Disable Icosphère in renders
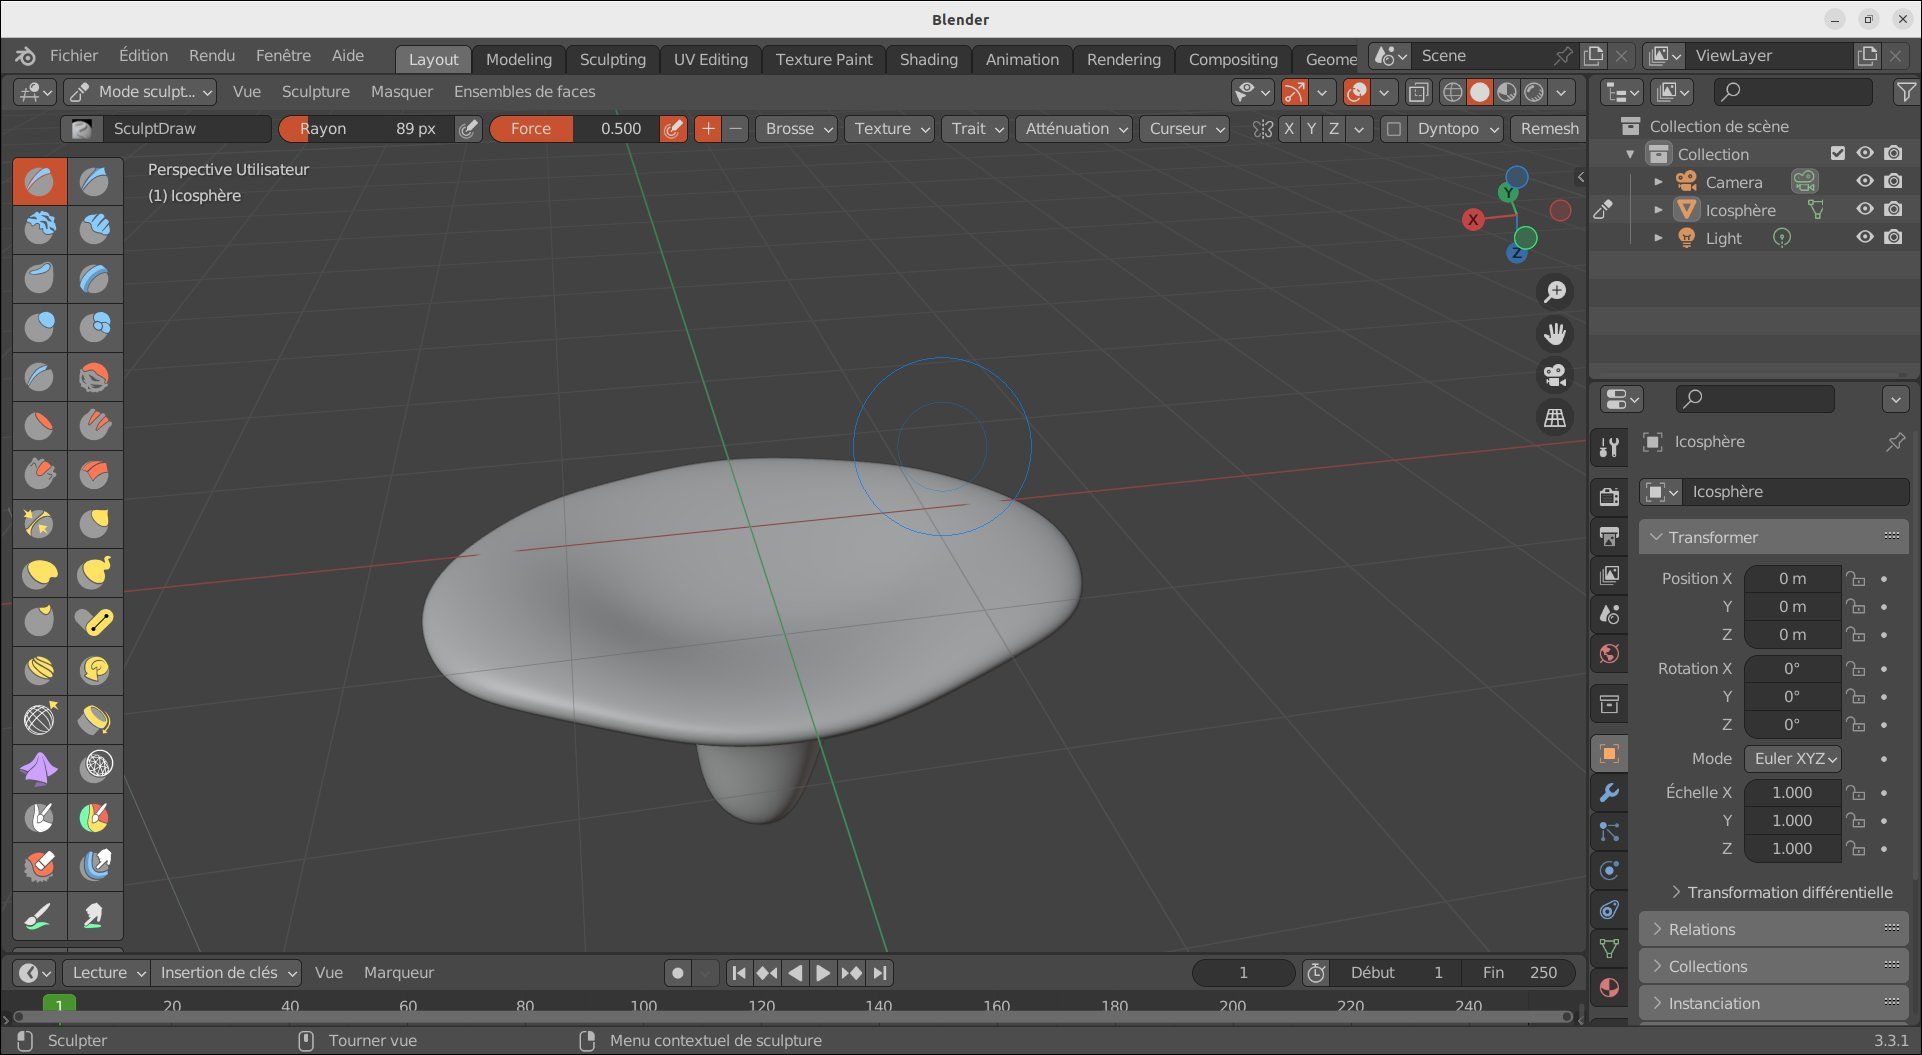This screenshot has width=1922, height=1055. click(x=1893, y=210)
